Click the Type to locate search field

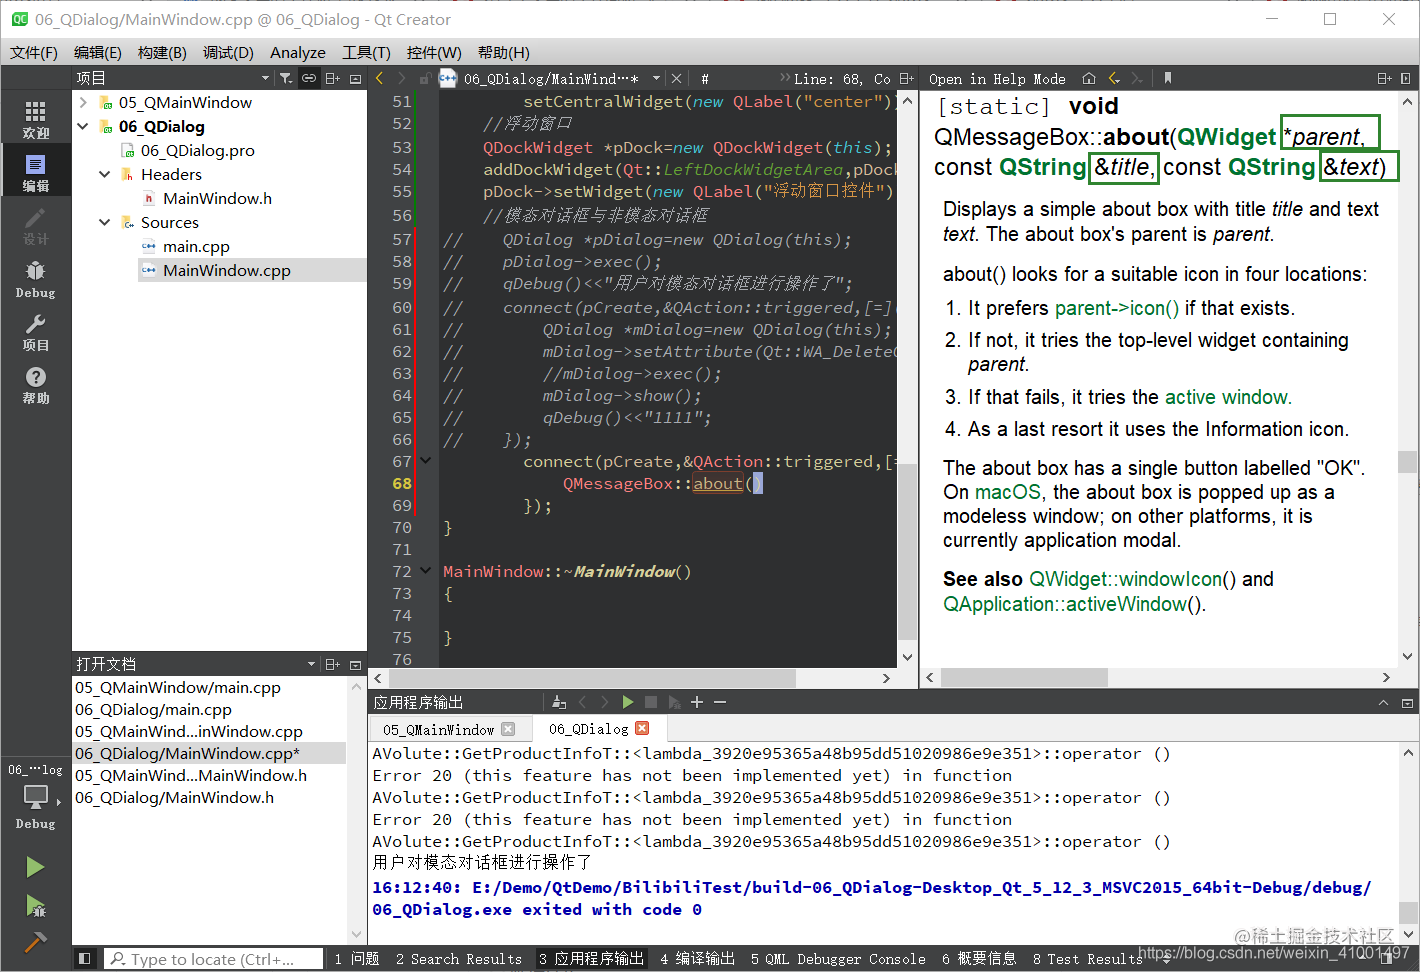[214, 959]
